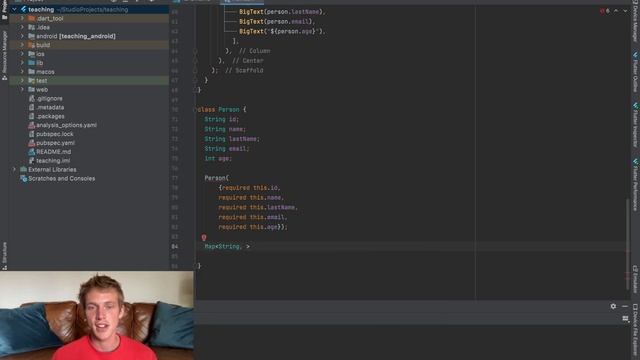The height and width of the screenshot is (360, 640).
Task: Expand the lib folder chevron
Action: [x=22, y=63]
